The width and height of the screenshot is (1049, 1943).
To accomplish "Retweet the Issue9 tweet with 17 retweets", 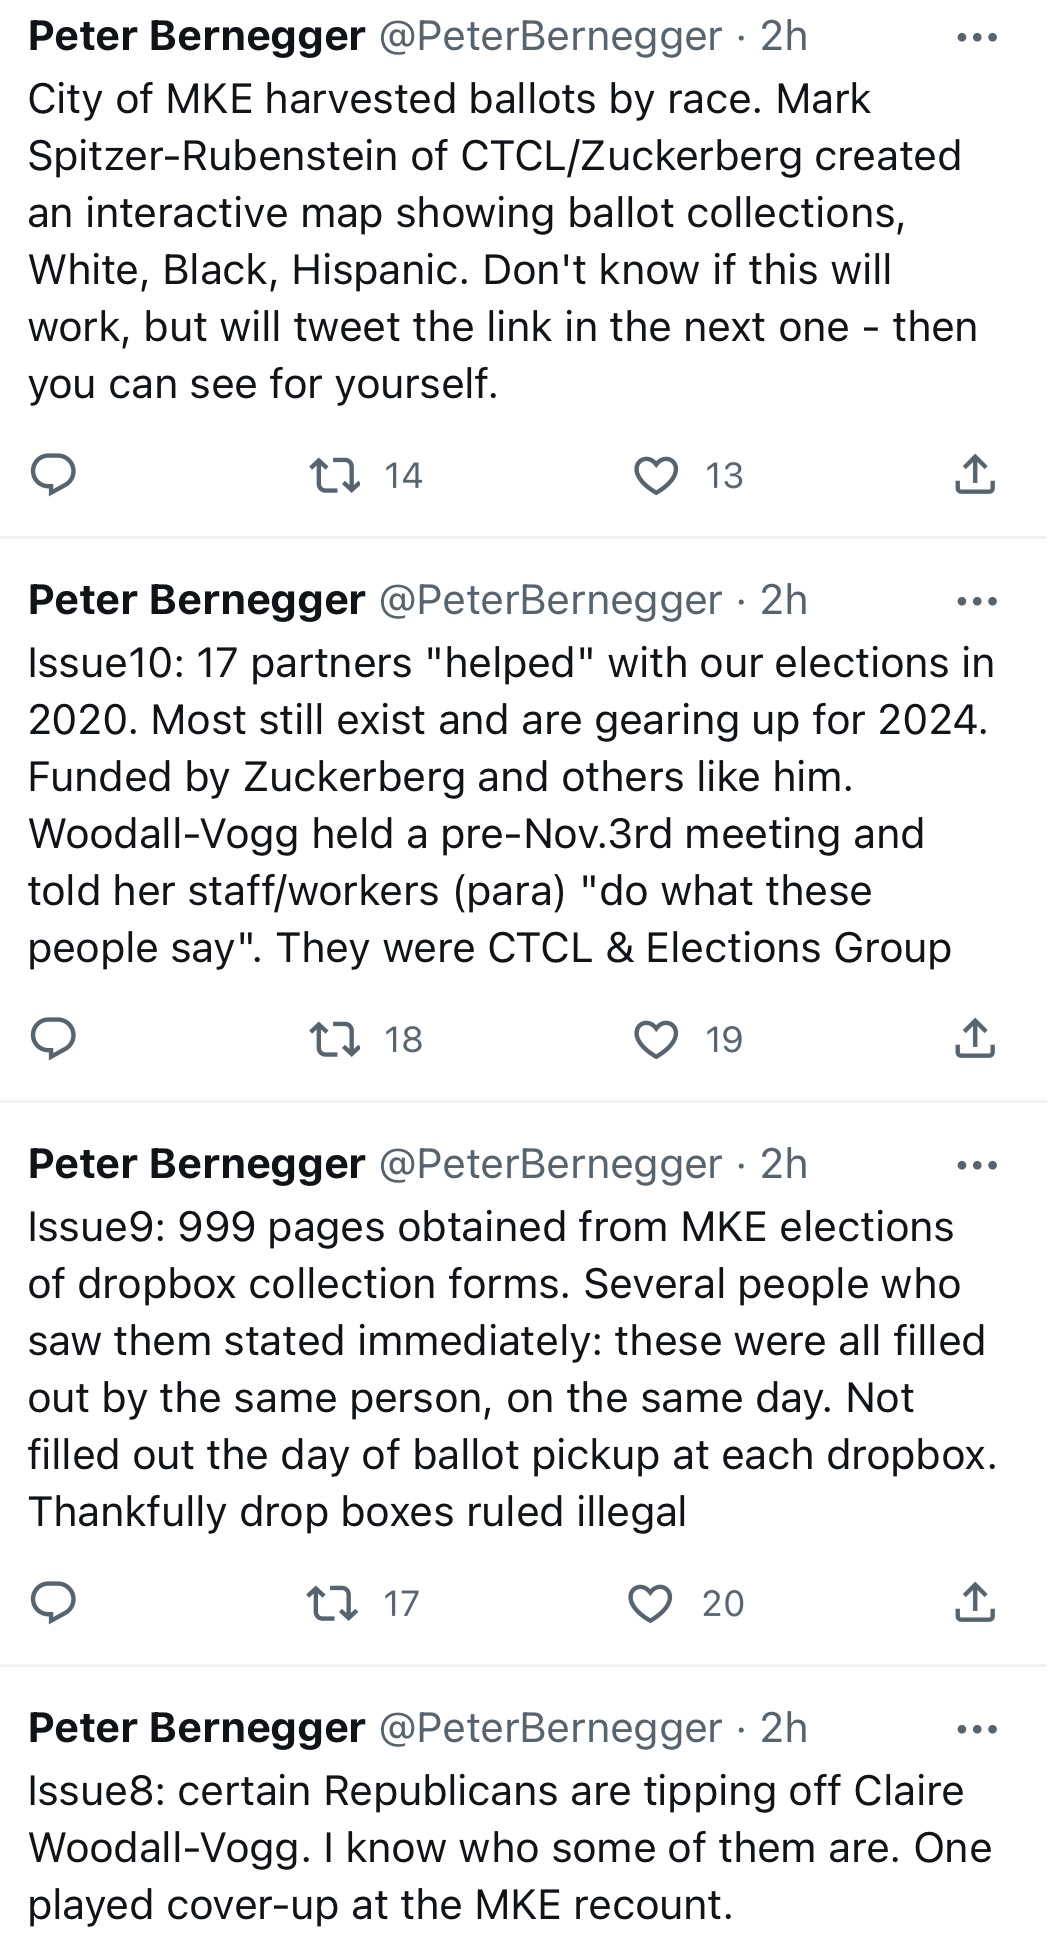I will (332, 1603).
